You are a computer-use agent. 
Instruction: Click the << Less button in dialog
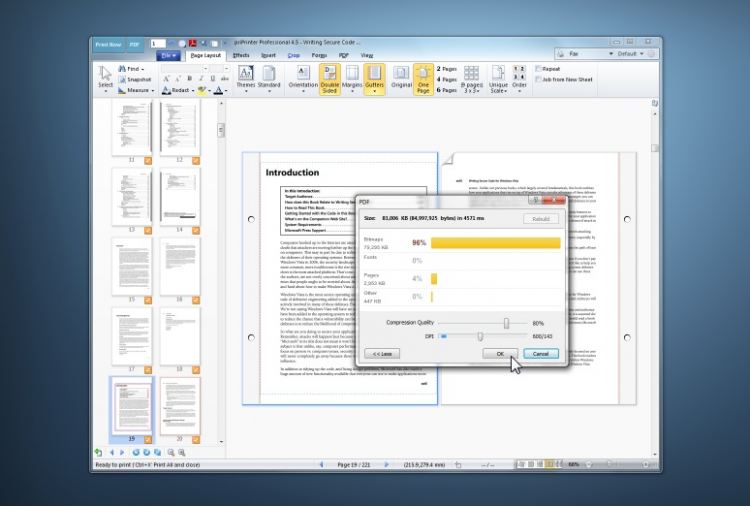[382, 353]
